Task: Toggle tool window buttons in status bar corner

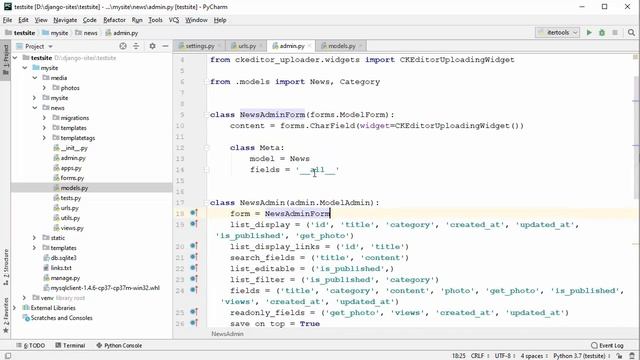Action: tap(8, 356)
